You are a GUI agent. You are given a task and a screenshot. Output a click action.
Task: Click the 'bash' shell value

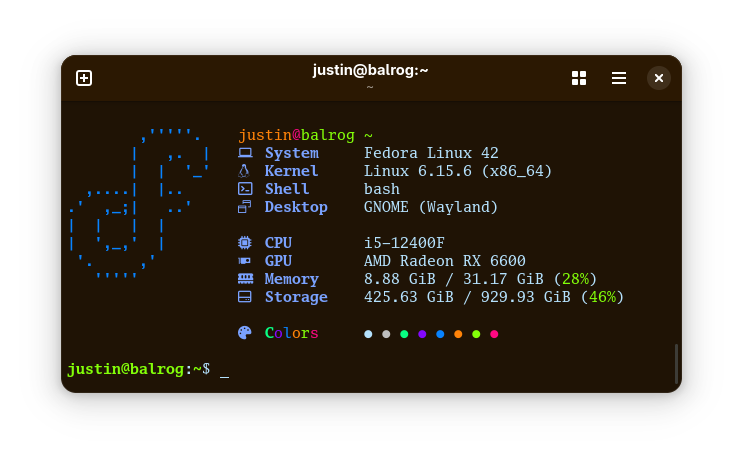tap(382, 189)
